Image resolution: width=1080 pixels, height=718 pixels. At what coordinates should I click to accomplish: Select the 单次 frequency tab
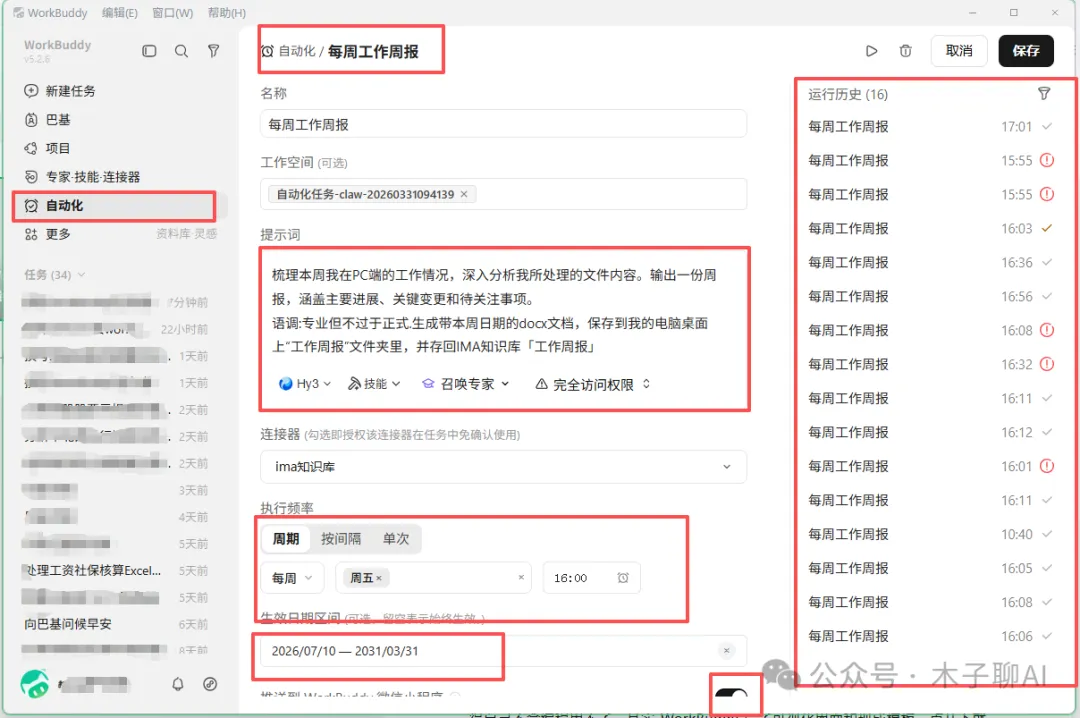point(395,539)
